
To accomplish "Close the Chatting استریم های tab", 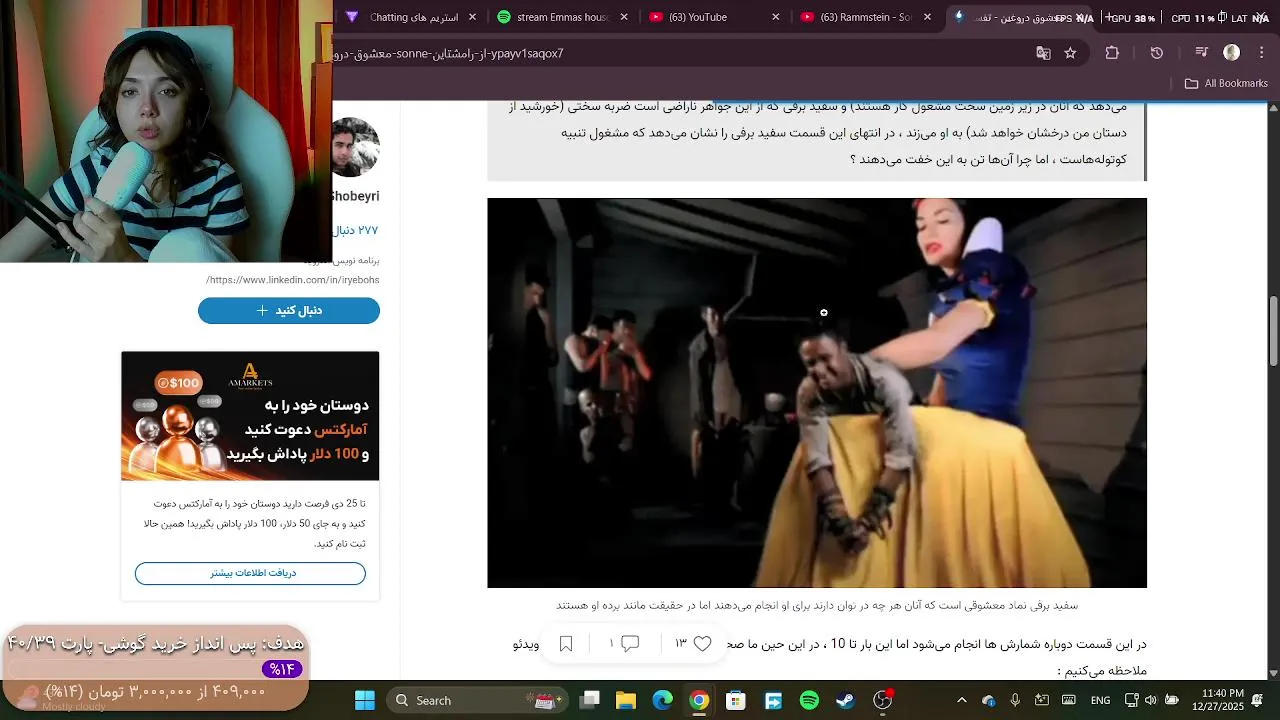I will 472,17.
